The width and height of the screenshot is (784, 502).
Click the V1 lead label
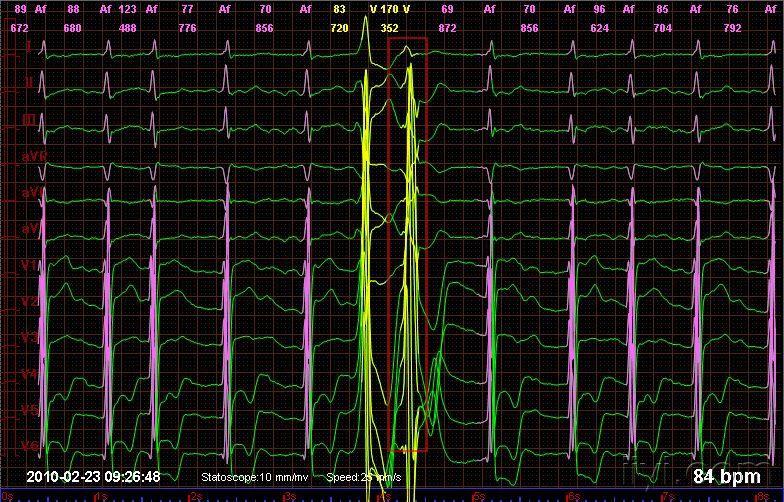click(29, 266)
